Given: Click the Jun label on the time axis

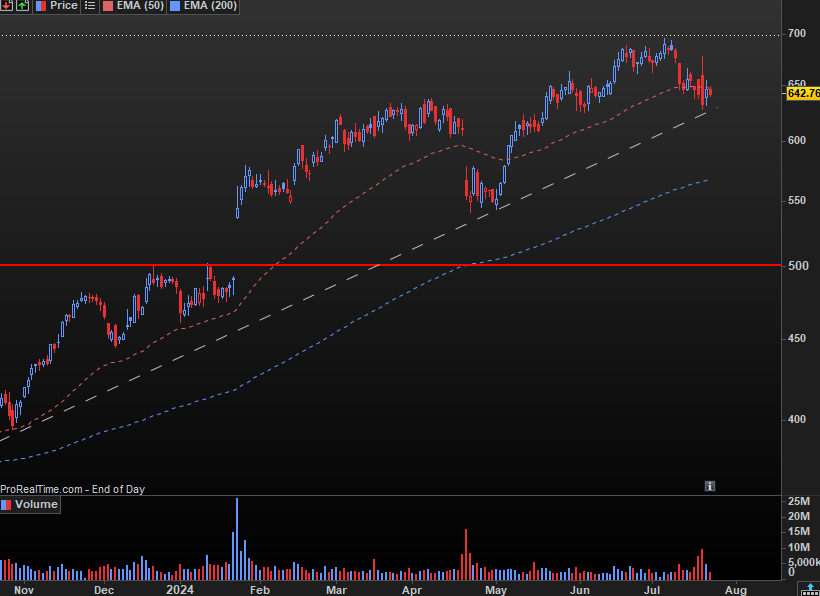Looking at the screenshot, I should tap(580, 590).
